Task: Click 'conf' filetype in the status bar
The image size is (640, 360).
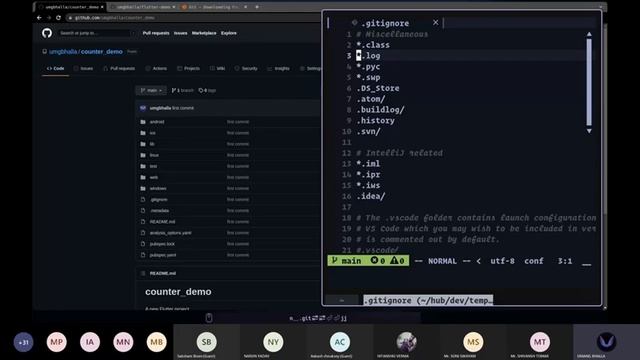Action: pyautogui.click(x=534, y=261)
